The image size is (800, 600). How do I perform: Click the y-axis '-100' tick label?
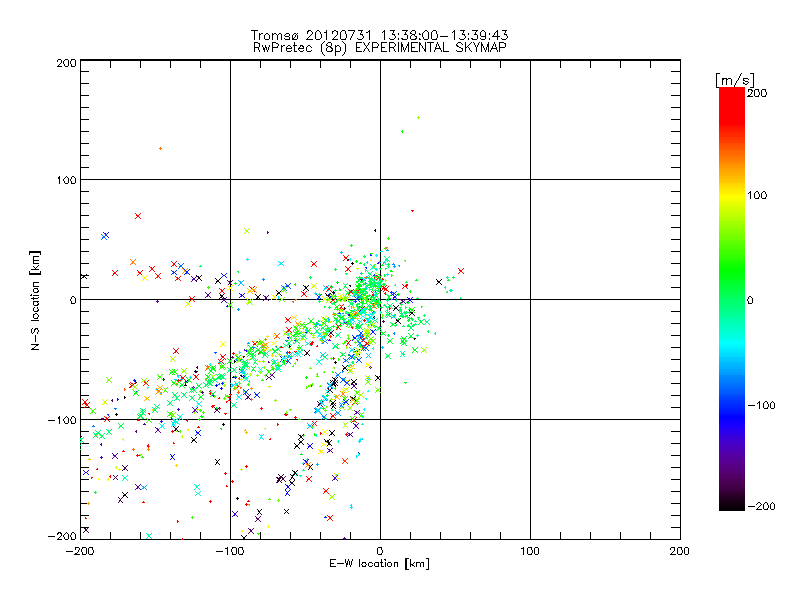coord(62,420)
